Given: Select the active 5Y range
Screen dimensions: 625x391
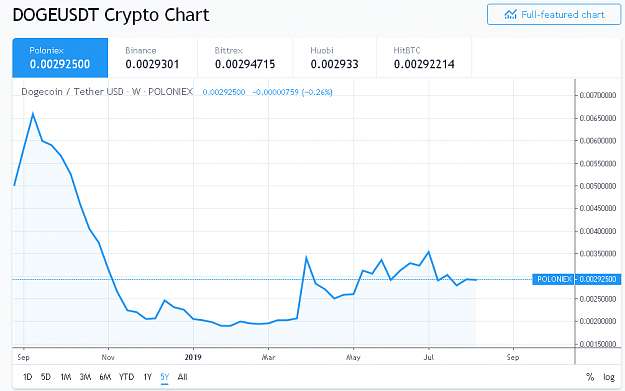Looking at the screenshot, I should click(x=165, y=377).
